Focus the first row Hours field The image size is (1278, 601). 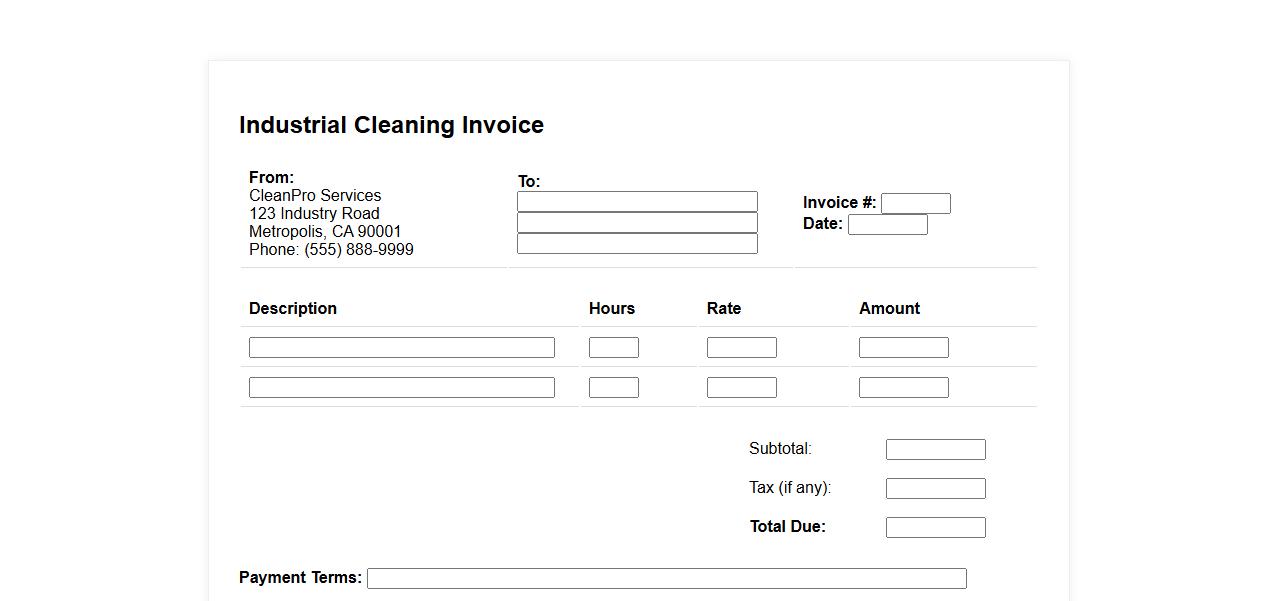pyautogui.click(x=613, y=348)
